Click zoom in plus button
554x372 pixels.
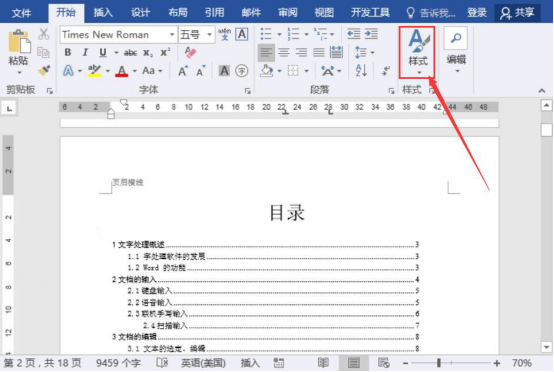click(497, 363)
